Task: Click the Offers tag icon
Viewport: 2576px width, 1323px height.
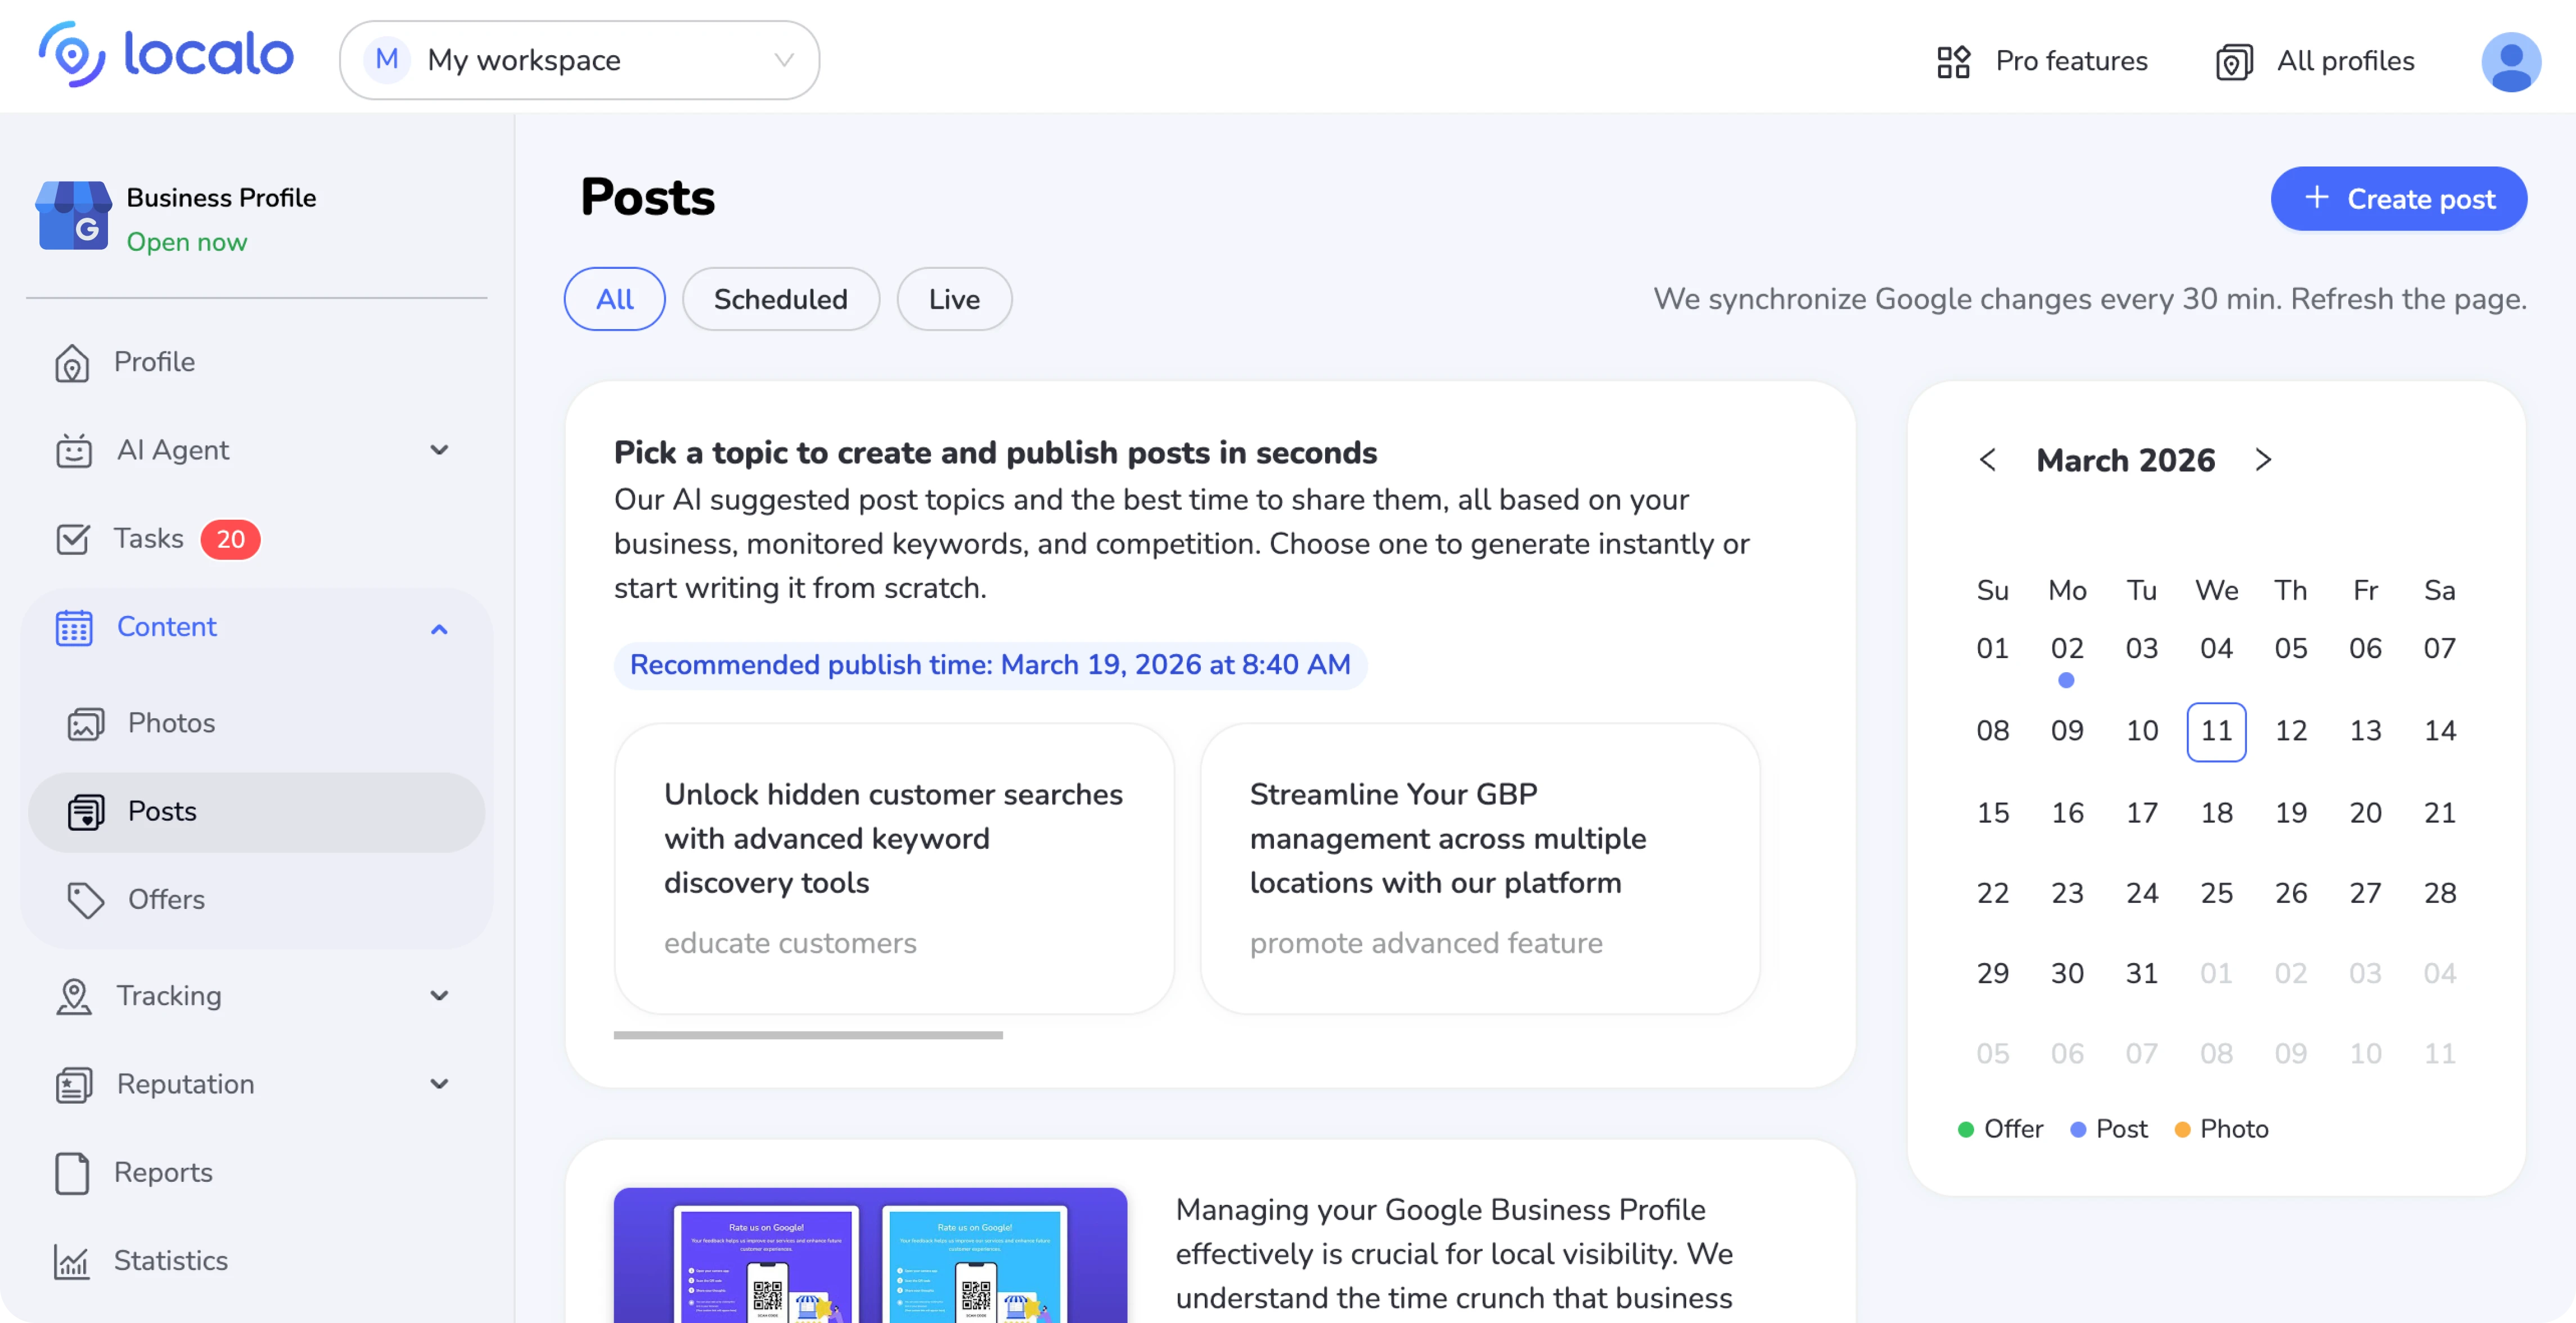Action: [x=85, y=899]
